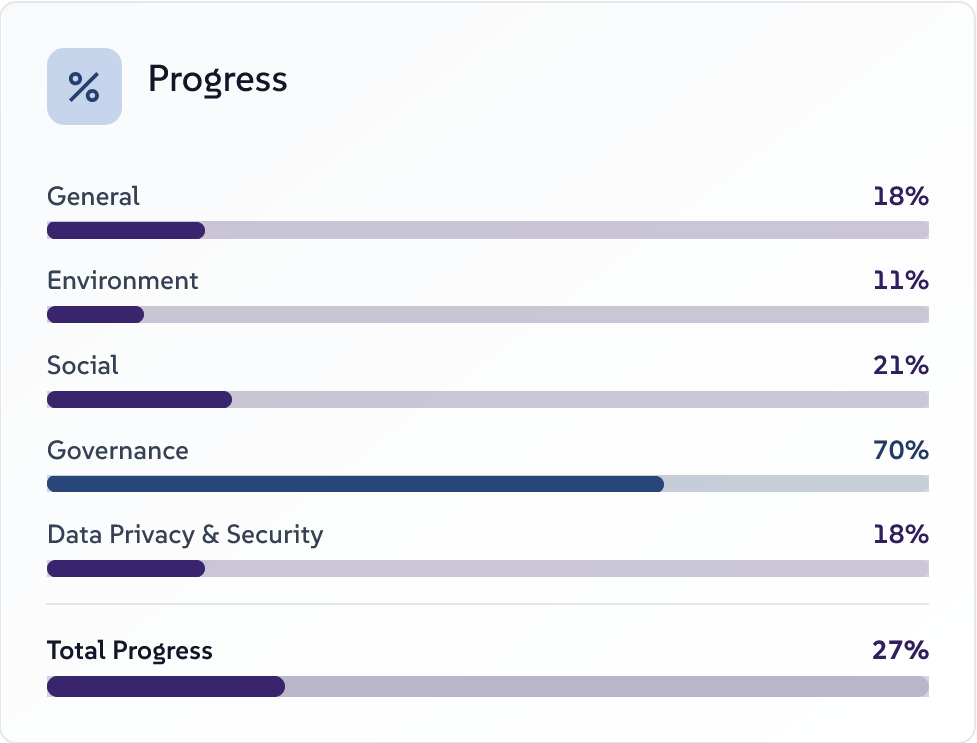This screenshot has width=977, height=743.
Task: Click the 18% value for Data Privacy & Security
Action: tap(901, 535)
